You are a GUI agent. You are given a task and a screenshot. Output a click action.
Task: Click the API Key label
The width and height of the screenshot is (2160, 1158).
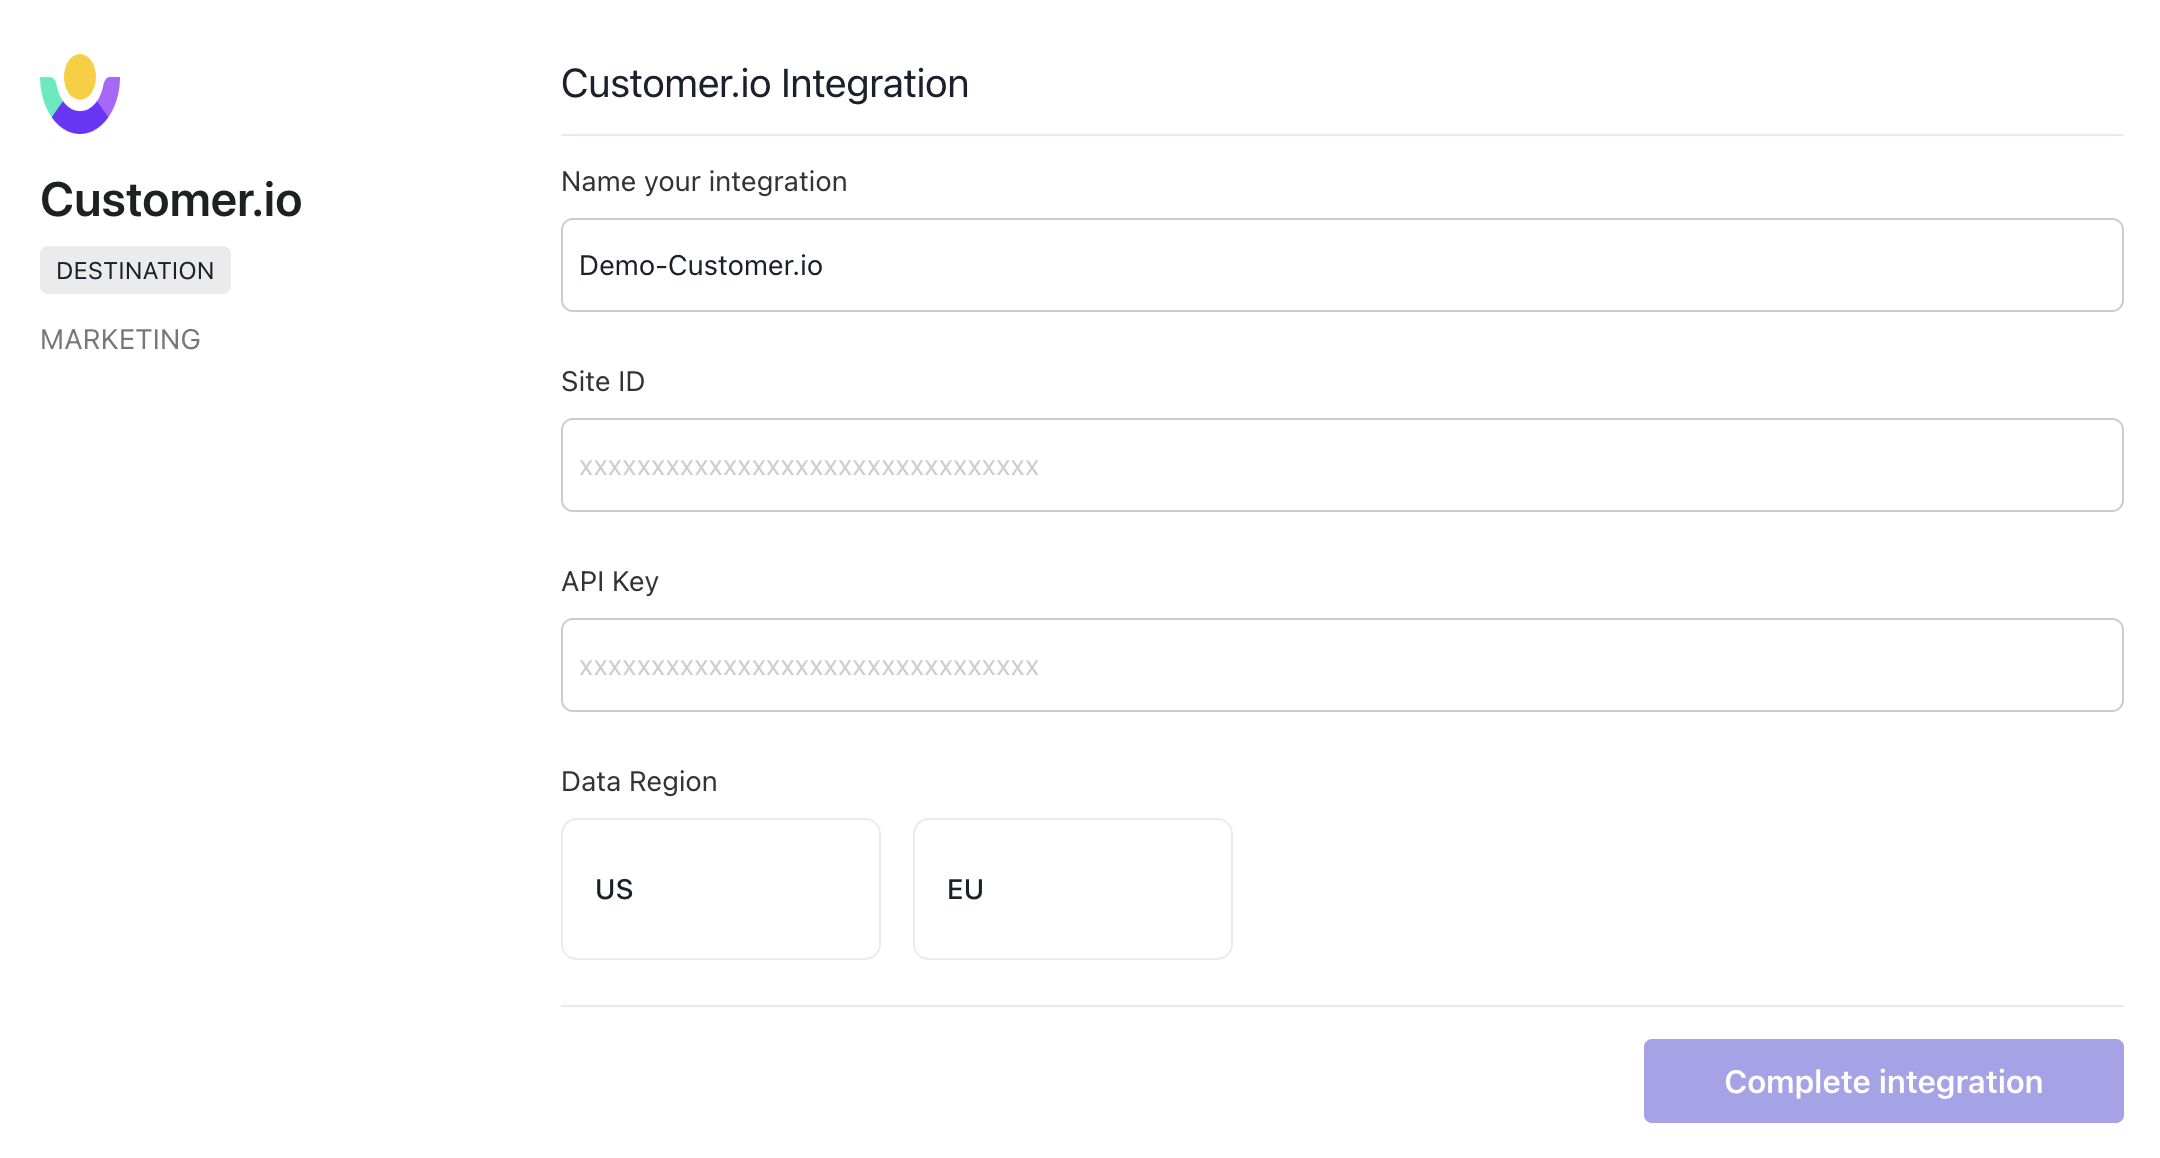(x=610, y=582)
